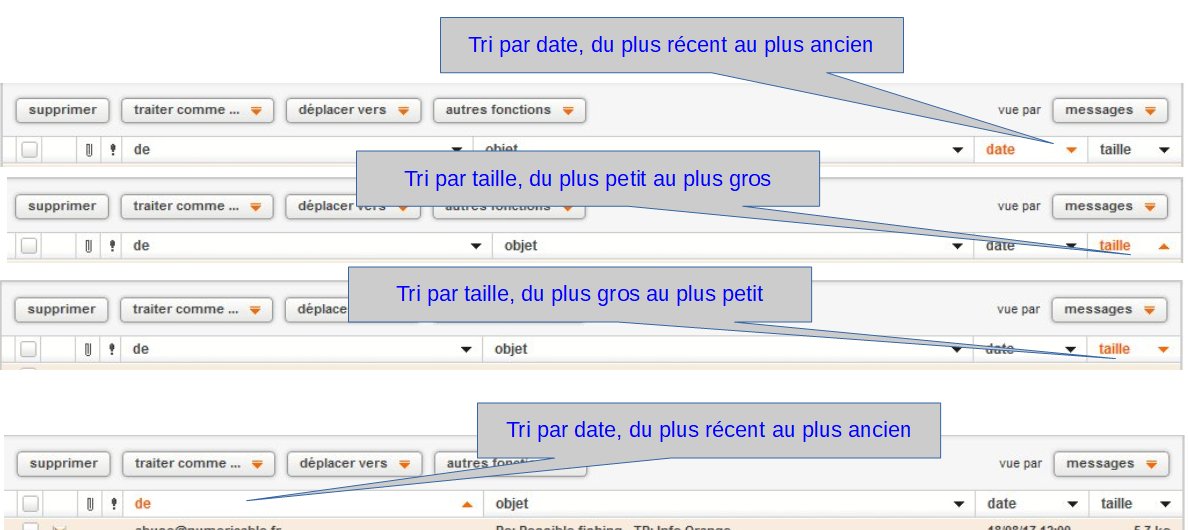Click the priority exclamation icon in the toolbar with orange 'de'
Screen dimensions: 1188x530
click(114, 504)
